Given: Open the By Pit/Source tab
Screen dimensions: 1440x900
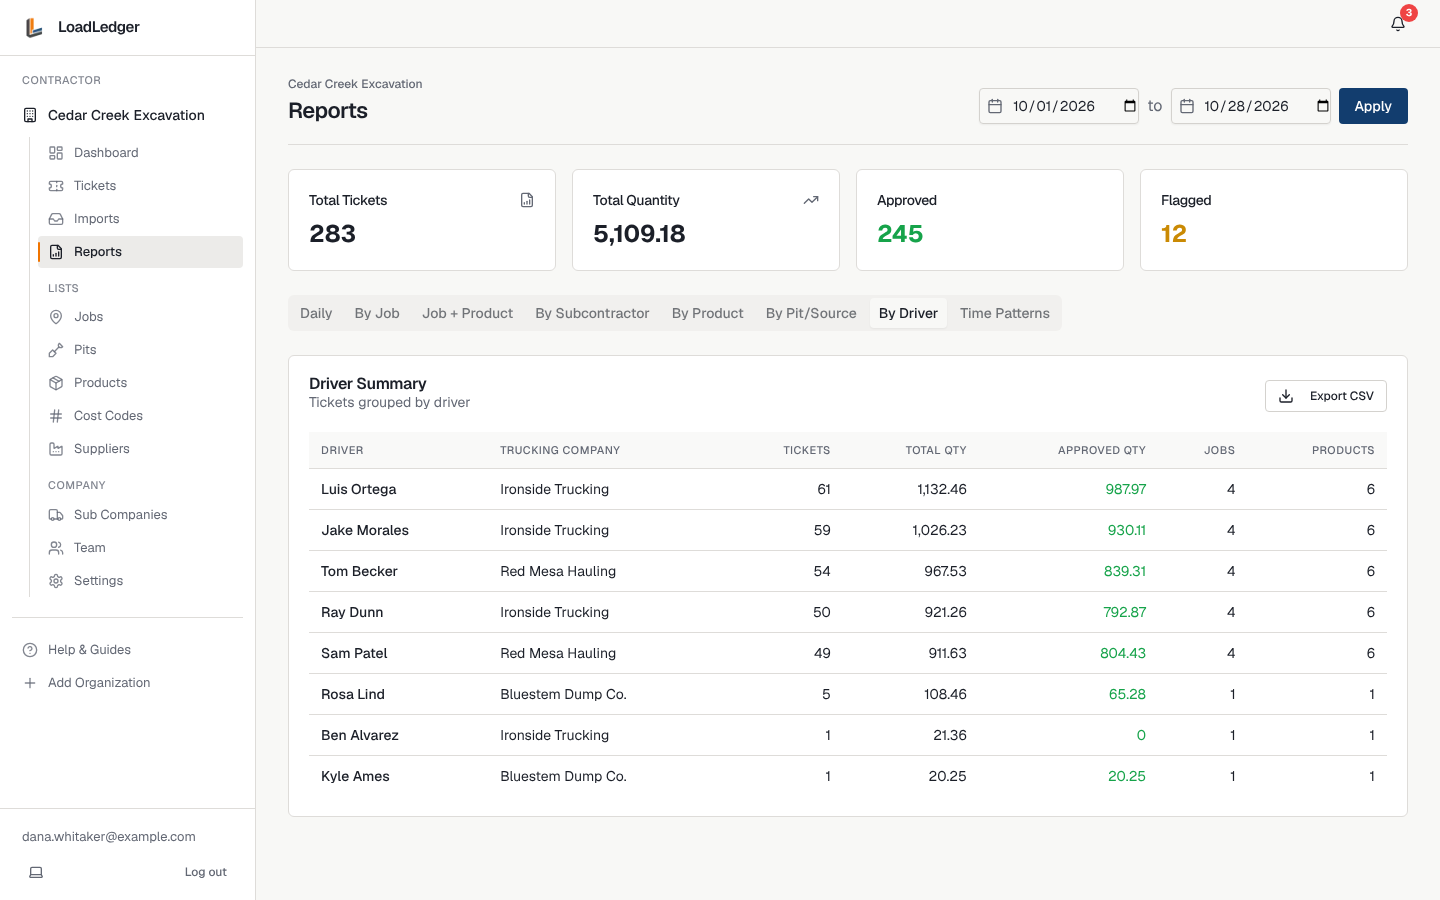Looking at the screenshot, I should click(x=811, y=313).
